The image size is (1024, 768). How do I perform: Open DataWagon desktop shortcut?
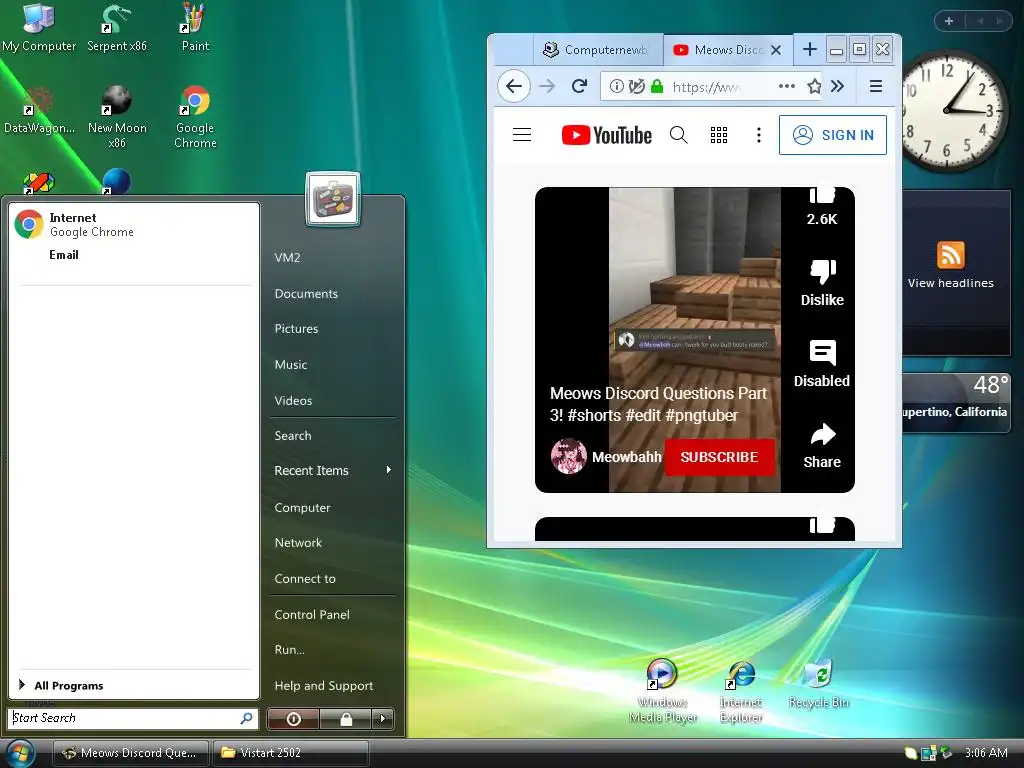click(39, 111)
